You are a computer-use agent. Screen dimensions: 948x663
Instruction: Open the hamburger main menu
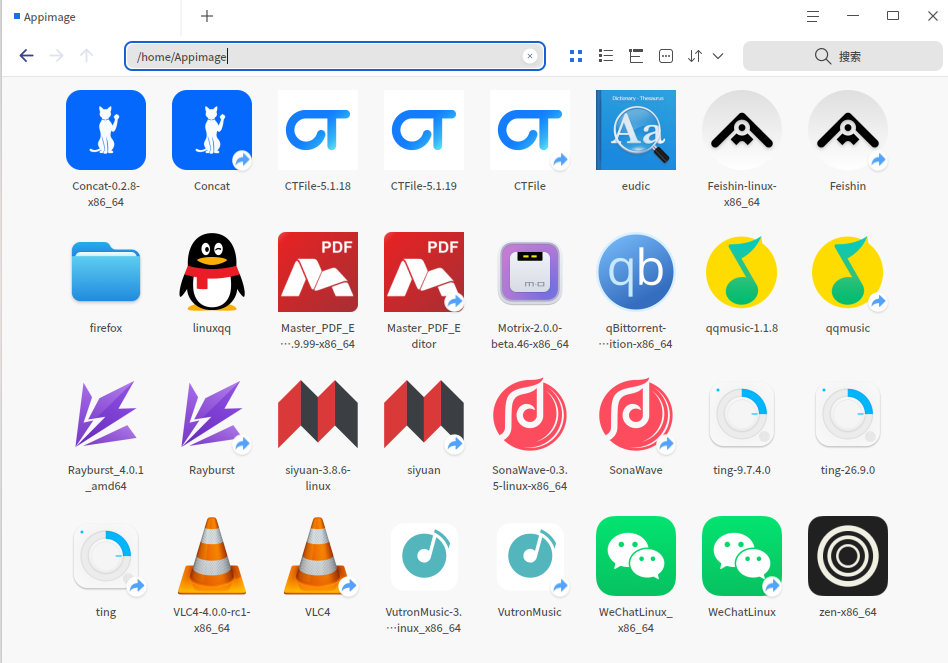coord(813,16)
